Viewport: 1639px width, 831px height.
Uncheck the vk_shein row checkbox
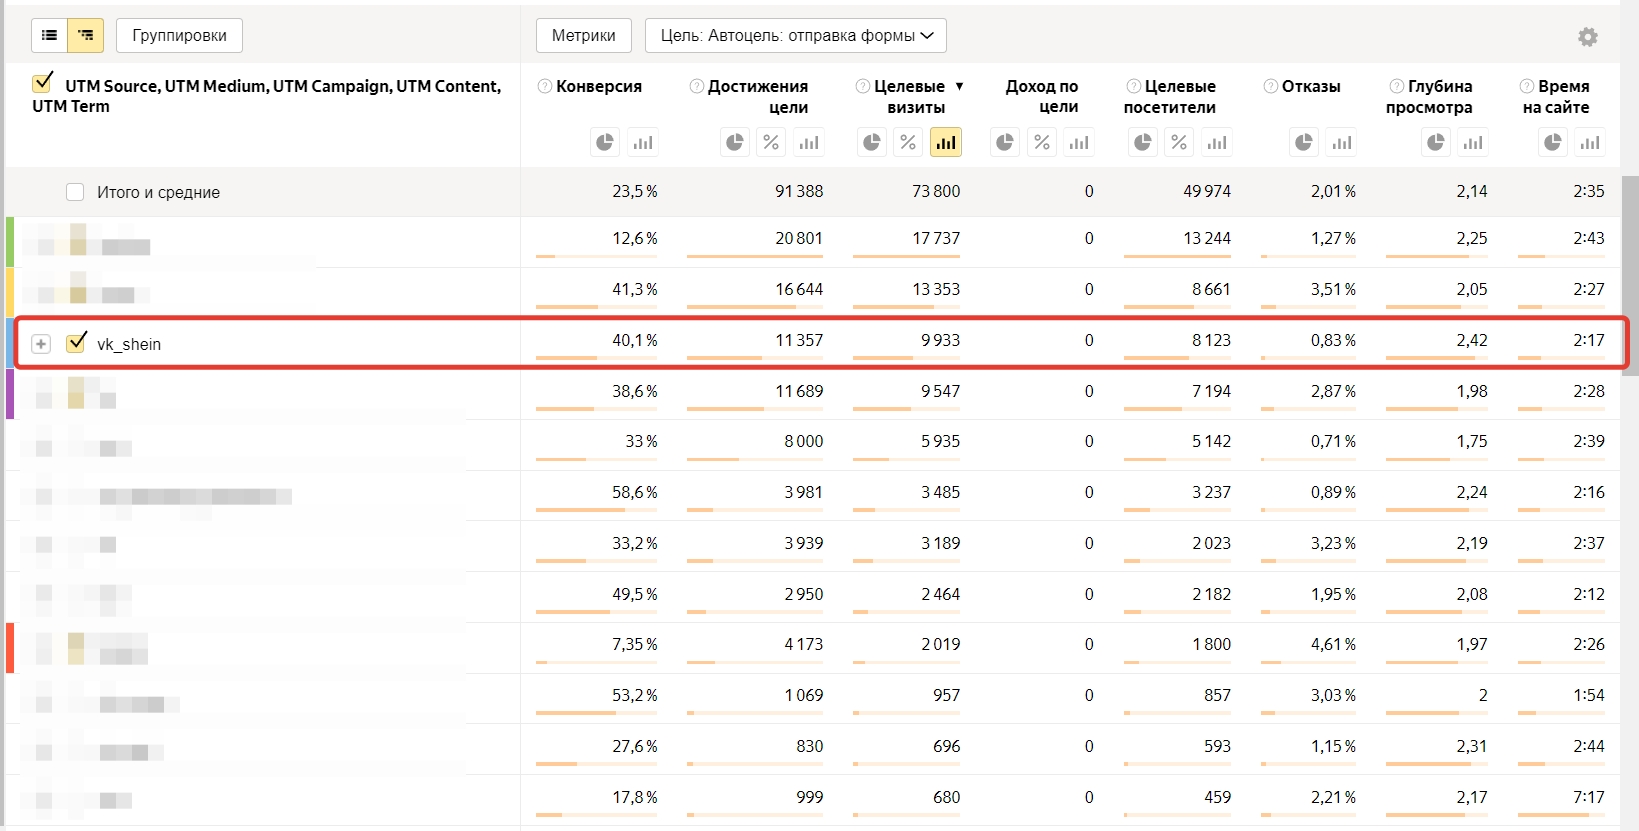coord(76,342)
